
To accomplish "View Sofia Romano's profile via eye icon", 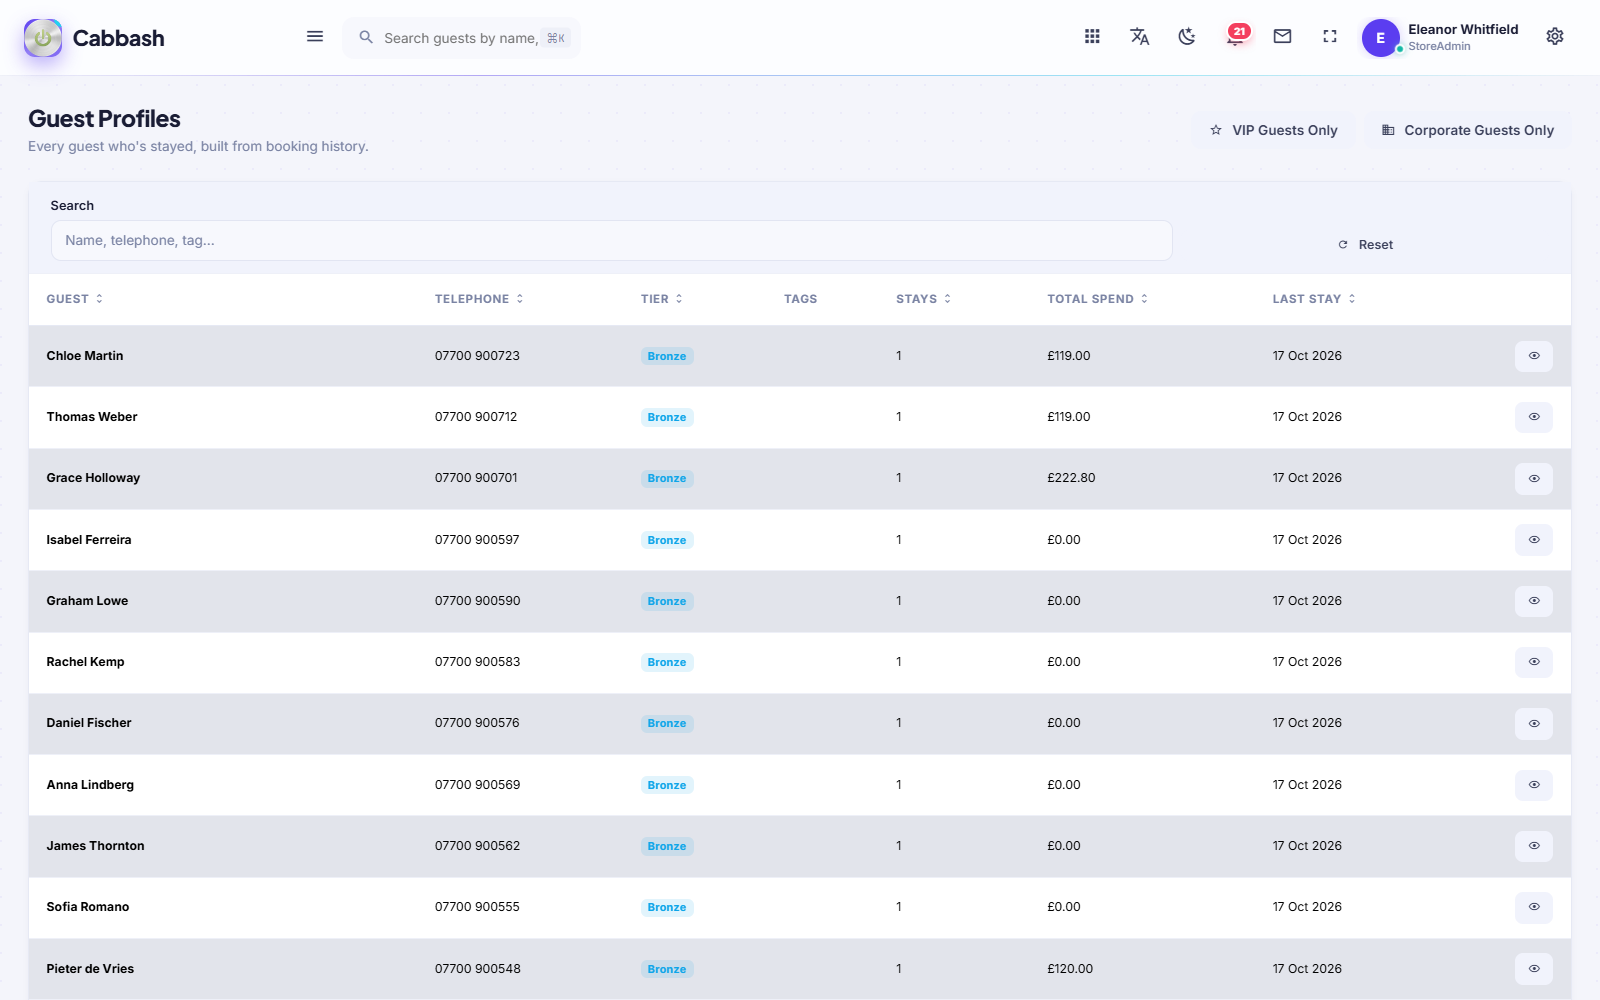I will (x=1533, y=907).
